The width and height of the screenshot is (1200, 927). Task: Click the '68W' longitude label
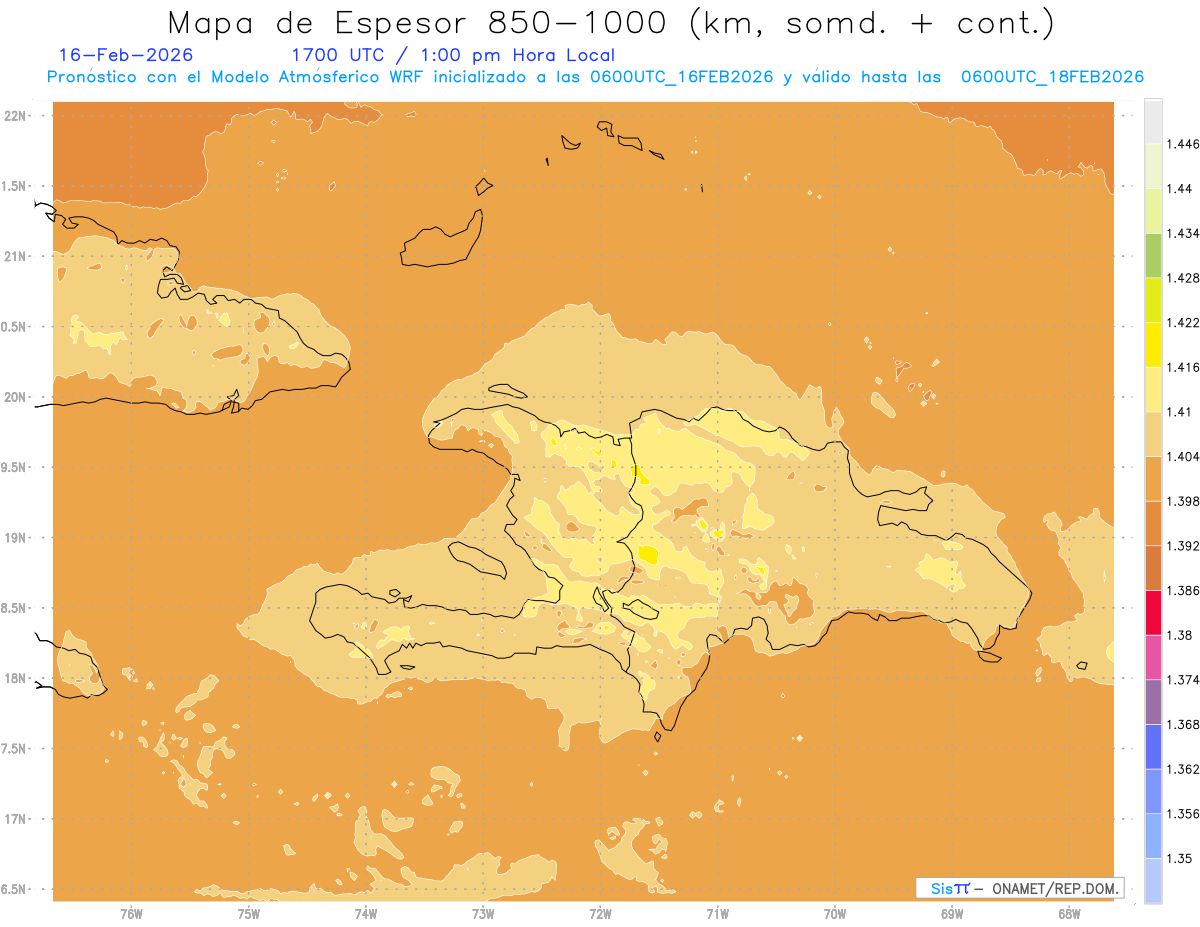point(1069,913)
